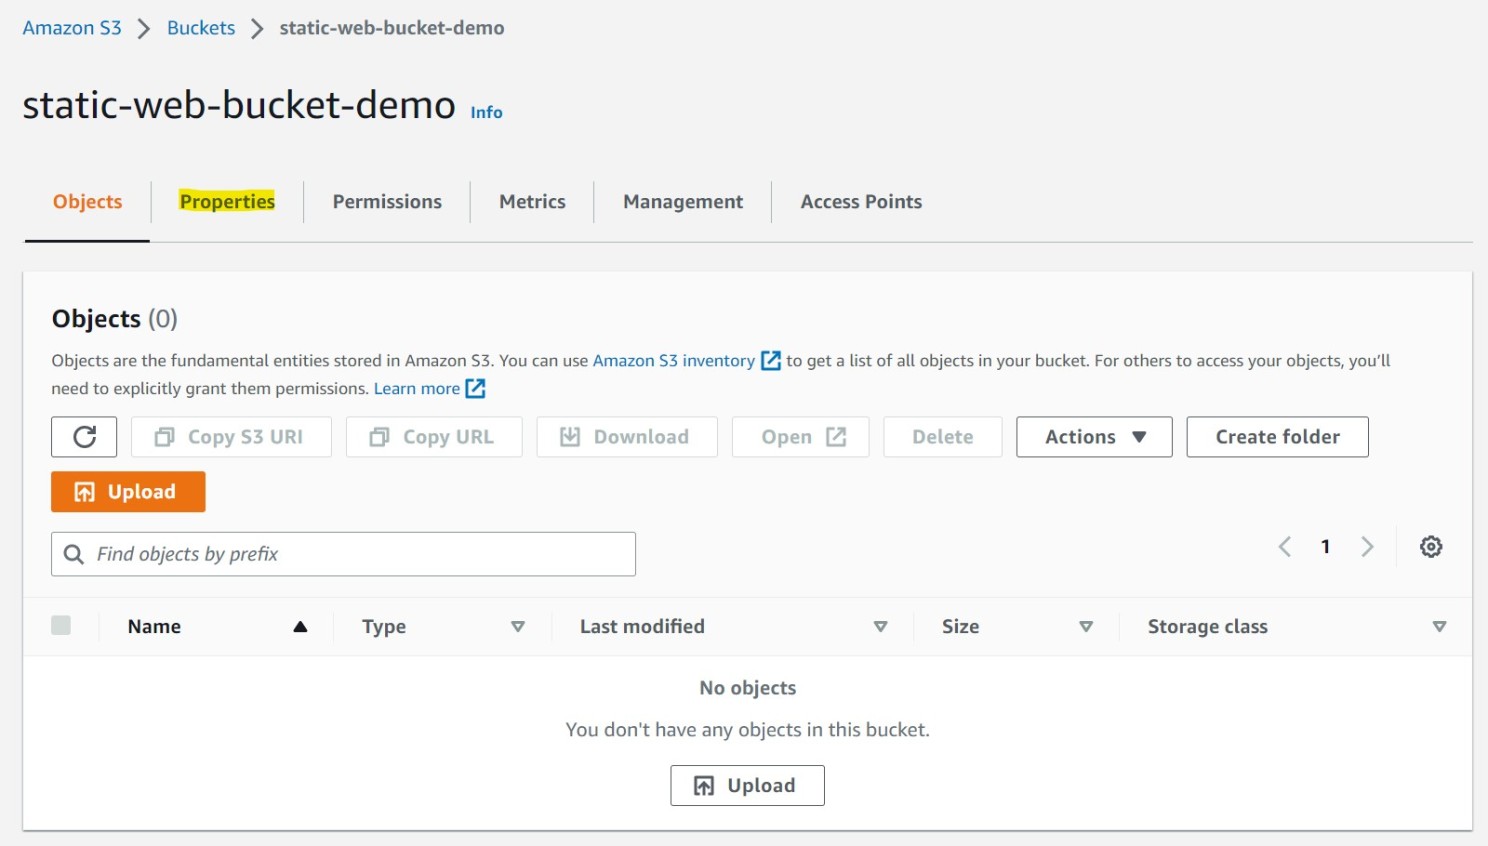Click the Find objects by prefix field
Screen dimensions: 1488x846
[x=343, y=554]
